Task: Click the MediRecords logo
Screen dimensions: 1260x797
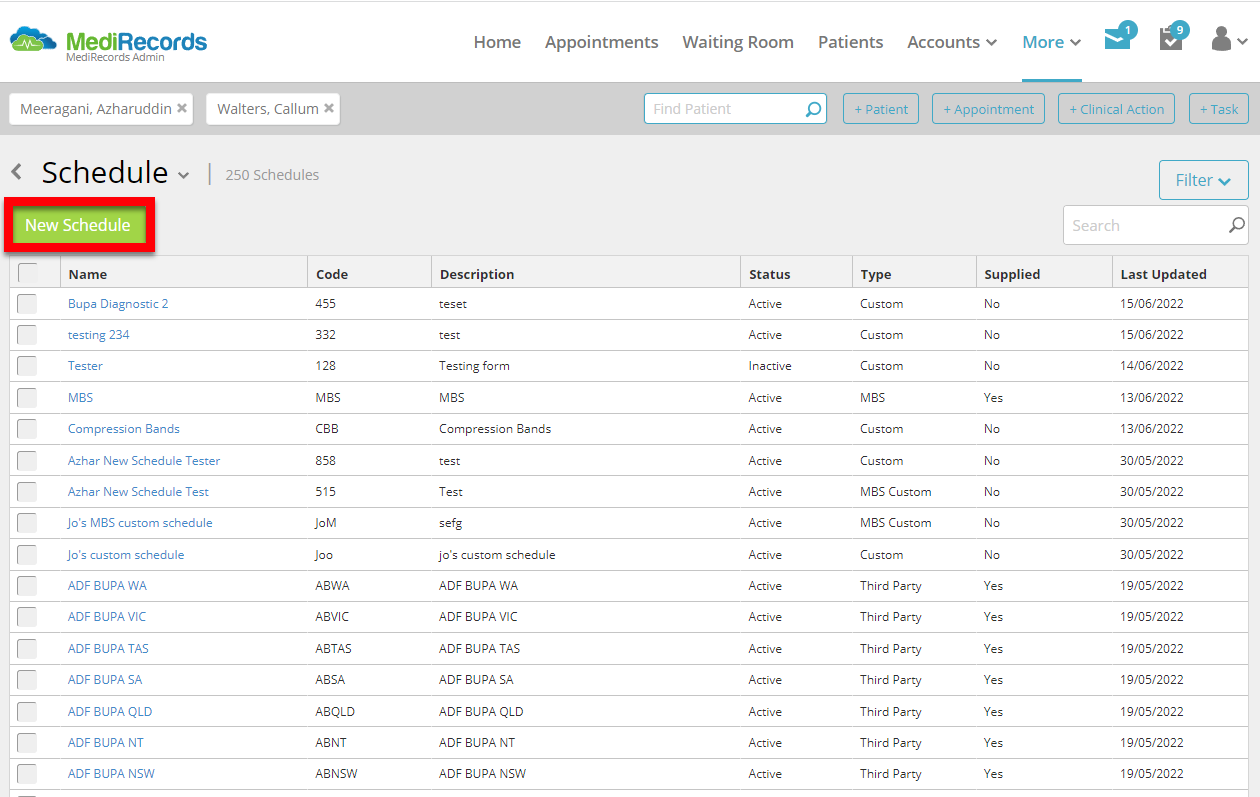Action: (x=108, y=42)
